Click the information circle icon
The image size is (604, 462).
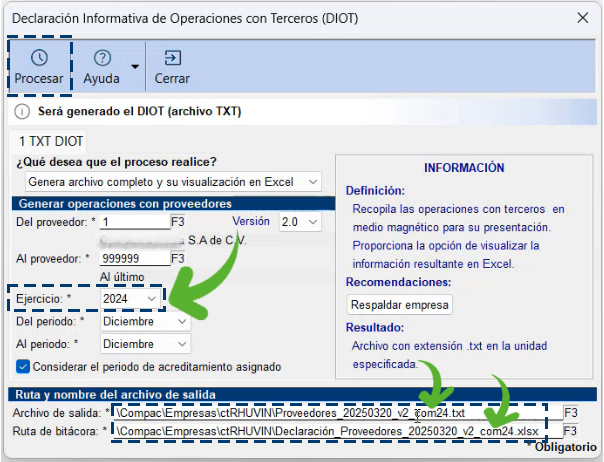pyautogui.click(x=23, y=112)
